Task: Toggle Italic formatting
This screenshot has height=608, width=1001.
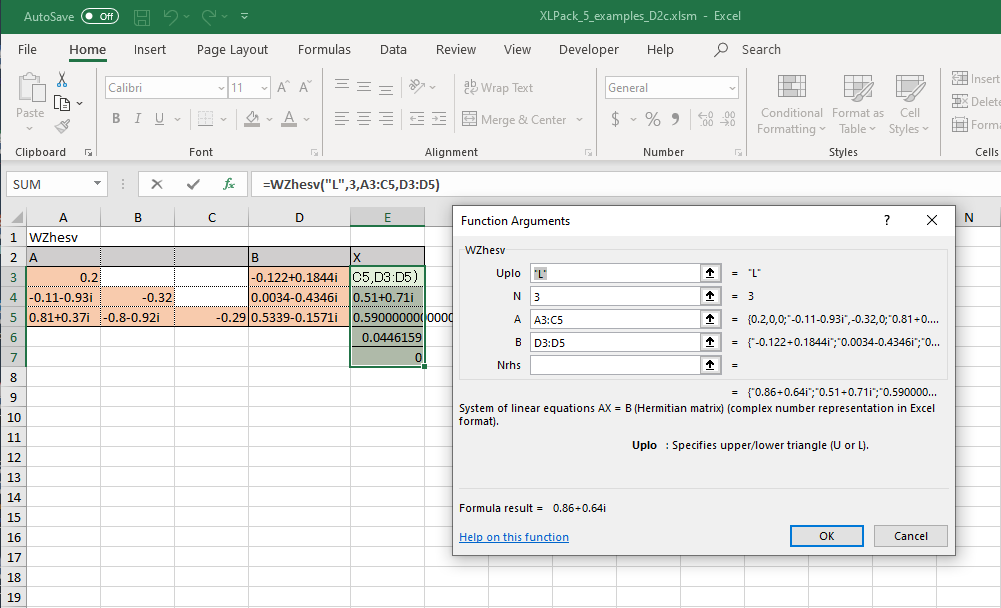Action: pyautogui.click(x=137, y=119)
